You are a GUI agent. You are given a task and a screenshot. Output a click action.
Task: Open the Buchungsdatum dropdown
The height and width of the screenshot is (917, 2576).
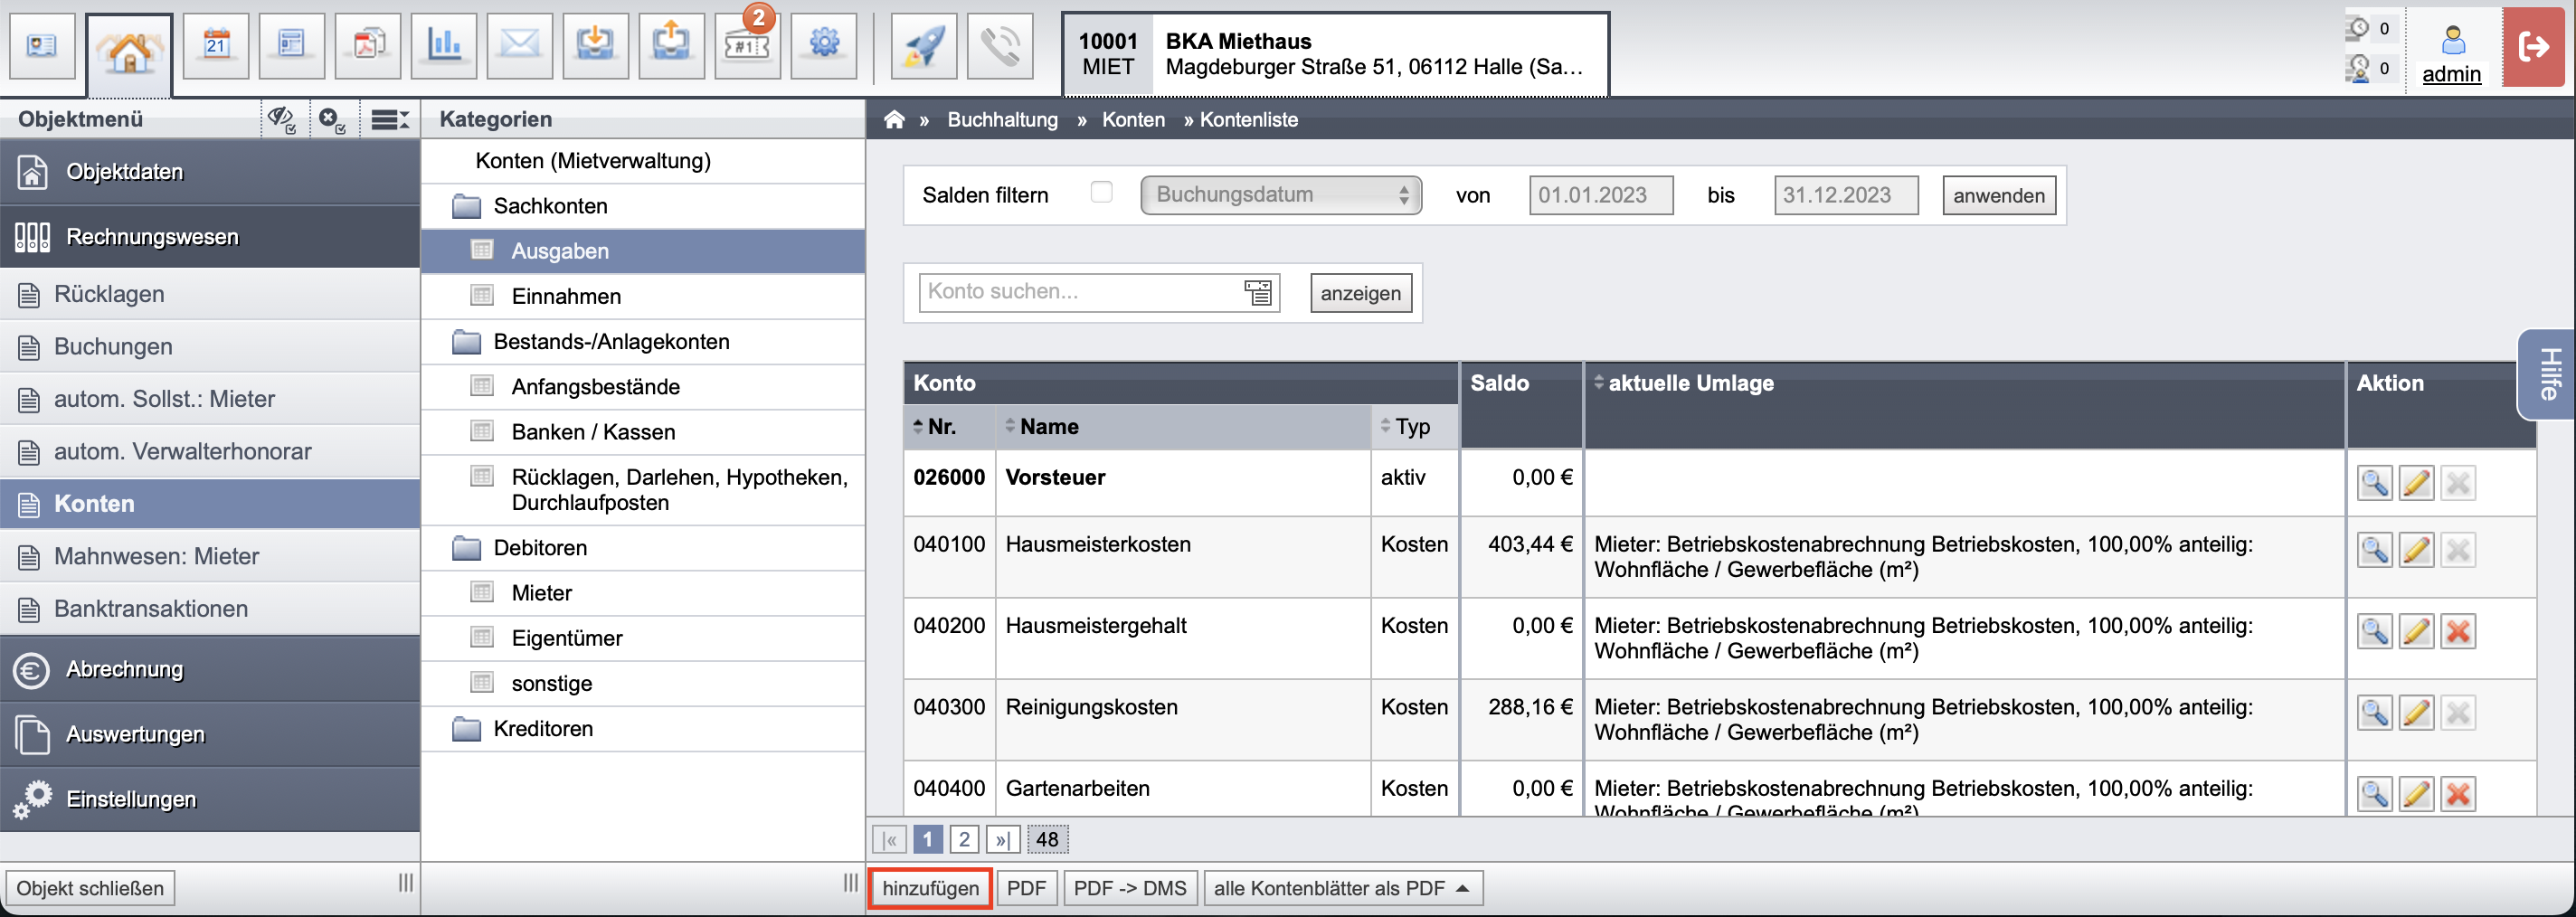pyautogui.click(x=1281, y=195)
